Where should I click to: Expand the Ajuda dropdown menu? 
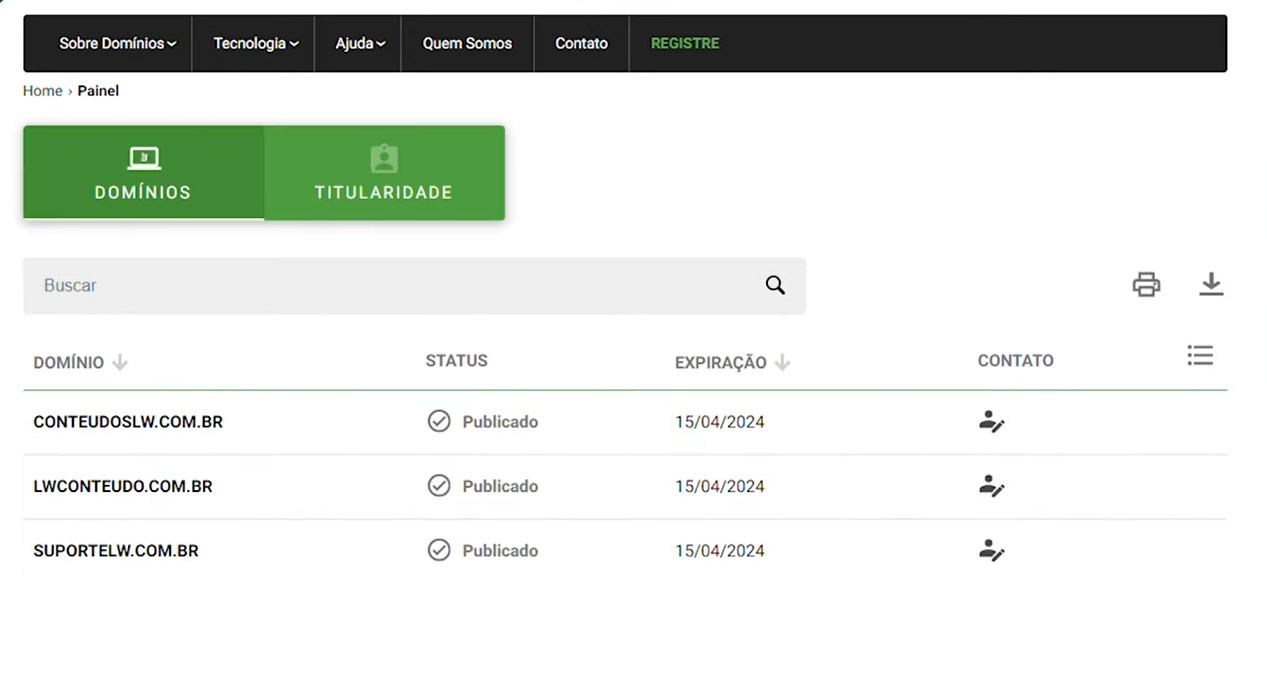[360, 43]
